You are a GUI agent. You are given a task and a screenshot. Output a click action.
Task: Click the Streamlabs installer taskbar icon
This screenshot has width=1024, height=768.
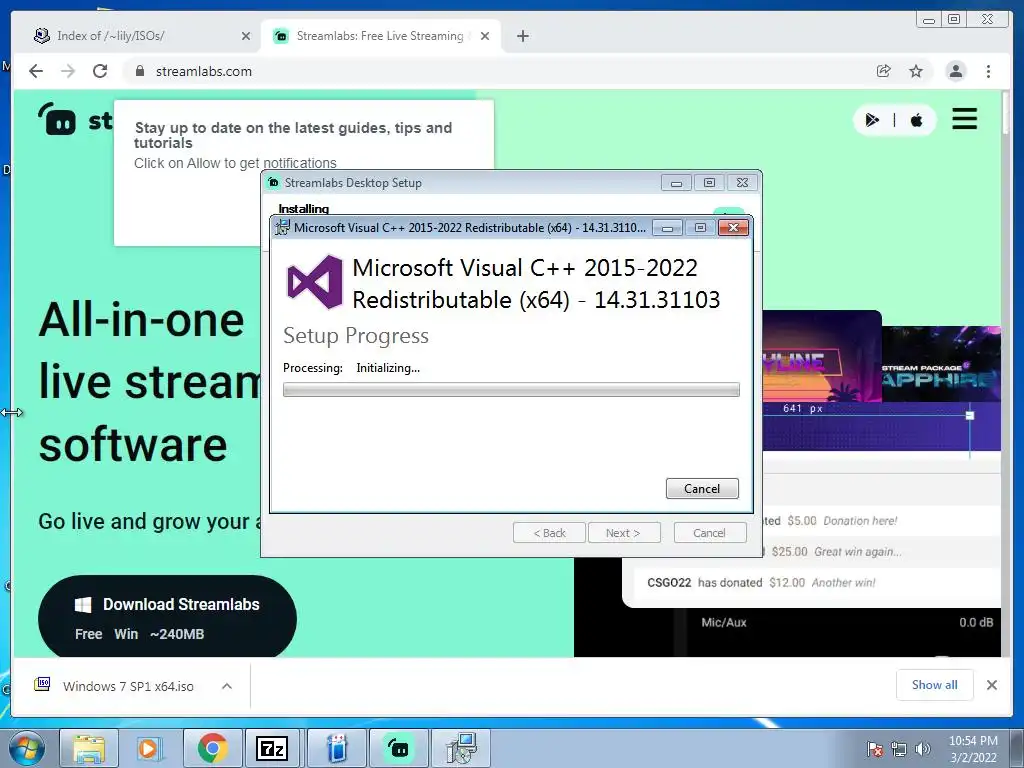point(398,749)
